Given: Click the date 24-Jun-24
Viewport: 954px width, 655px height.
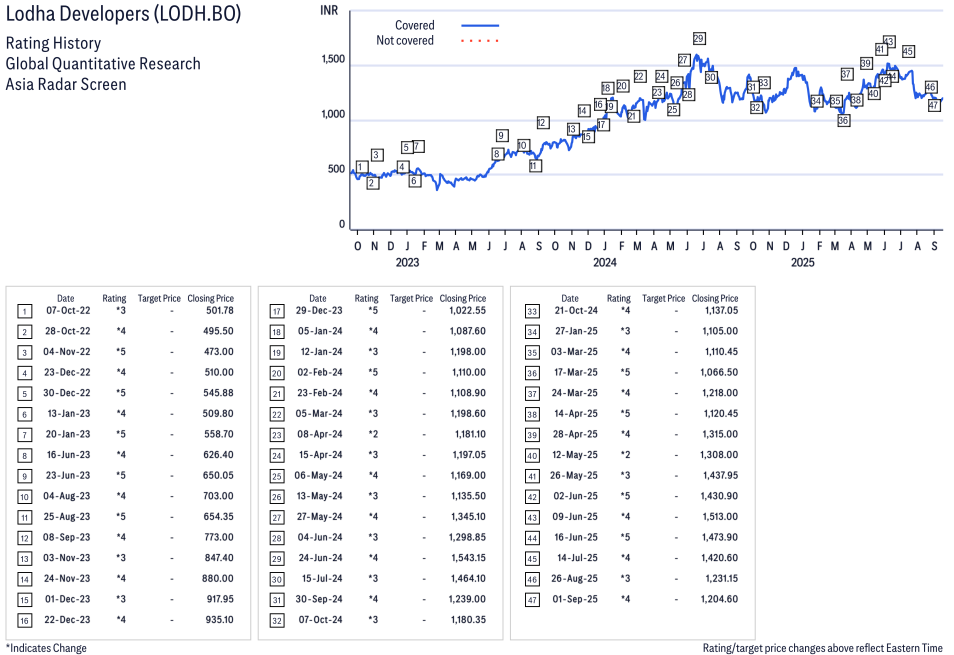Looking at the screenshot, I should (x=320, y=558).
